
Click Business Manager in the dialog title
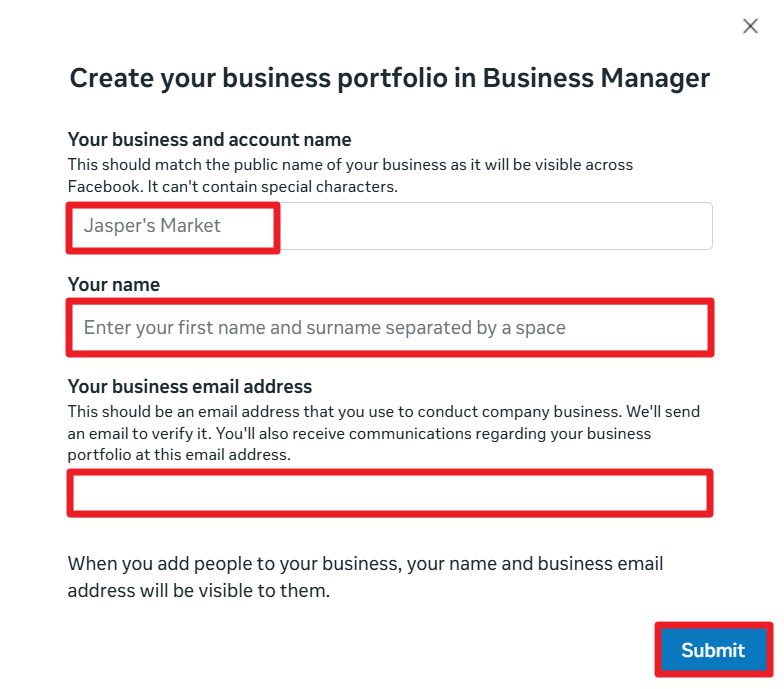596,79
